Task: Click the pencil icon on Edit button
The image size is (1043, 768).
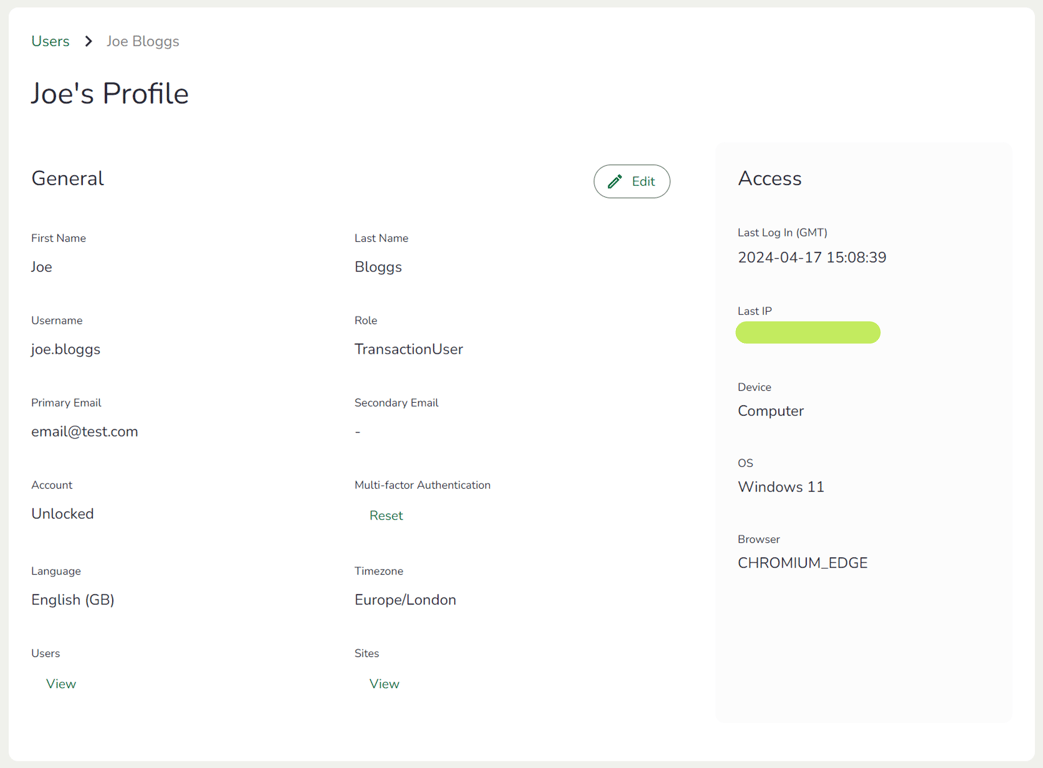Action: [x=615, y=181]
